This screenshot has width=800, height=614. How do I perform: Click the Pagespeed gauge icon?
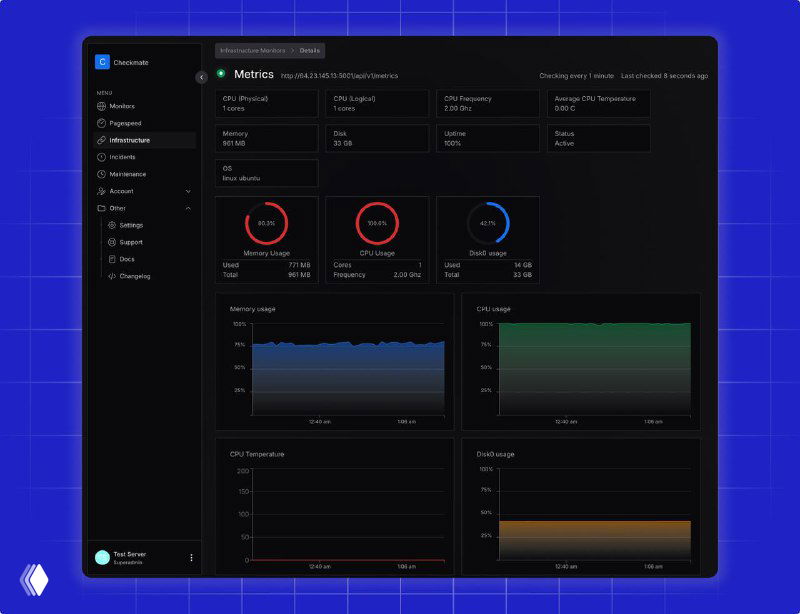pyautogui.click(x=101, y=123)
